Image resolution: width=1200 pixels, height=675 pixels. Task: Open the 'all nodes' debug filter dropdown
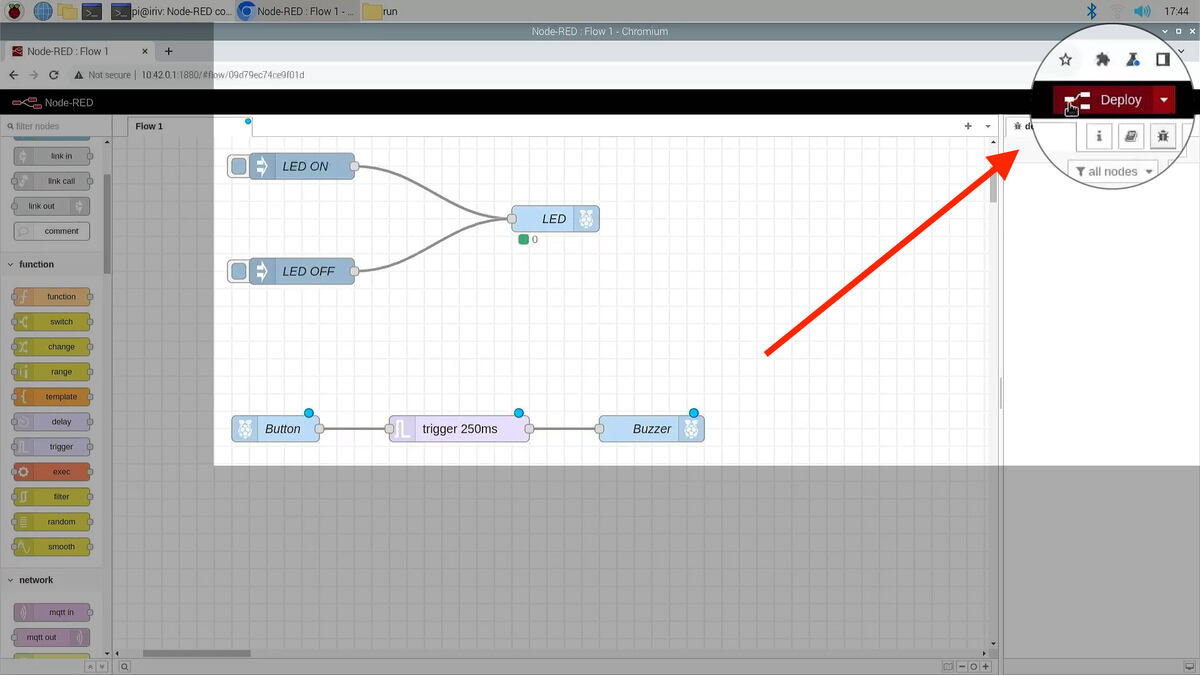(x=1113, y=171)
